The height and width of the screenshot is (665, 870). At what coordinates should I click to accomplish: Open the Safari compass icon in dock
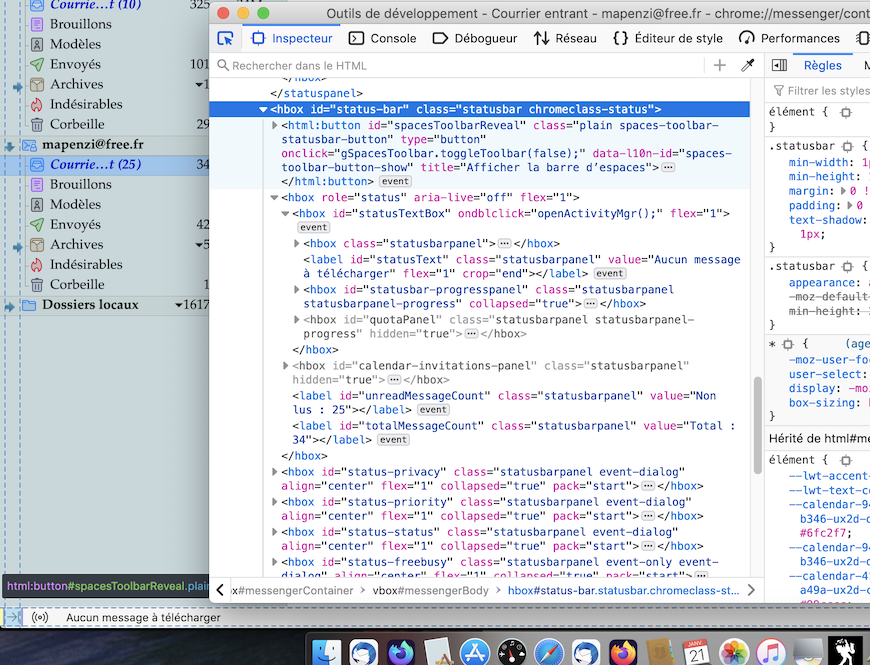[548, 653]
